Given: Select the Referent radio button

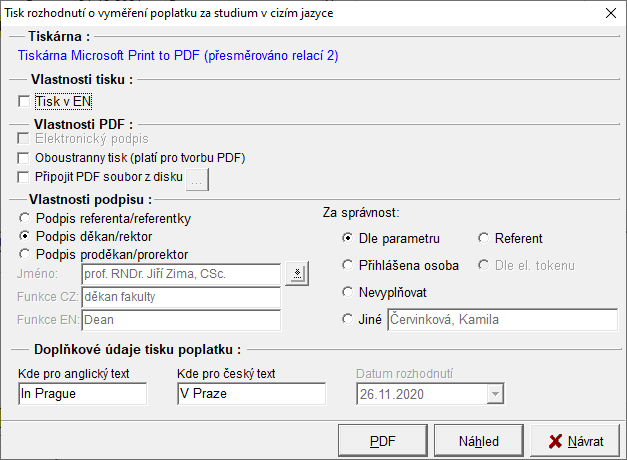Looking at the screenshot, I should [x=483, y=238].
